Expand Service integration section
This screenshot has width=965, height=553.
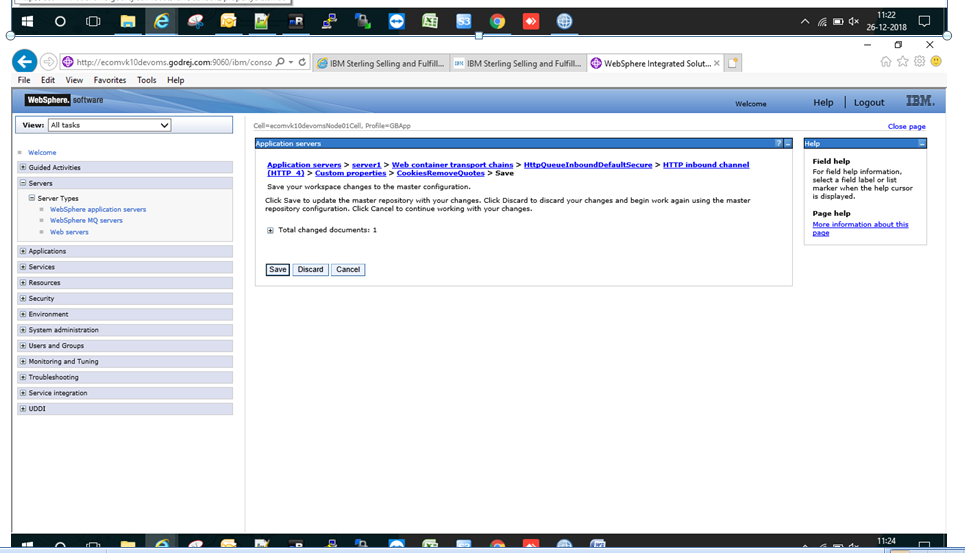23,392
